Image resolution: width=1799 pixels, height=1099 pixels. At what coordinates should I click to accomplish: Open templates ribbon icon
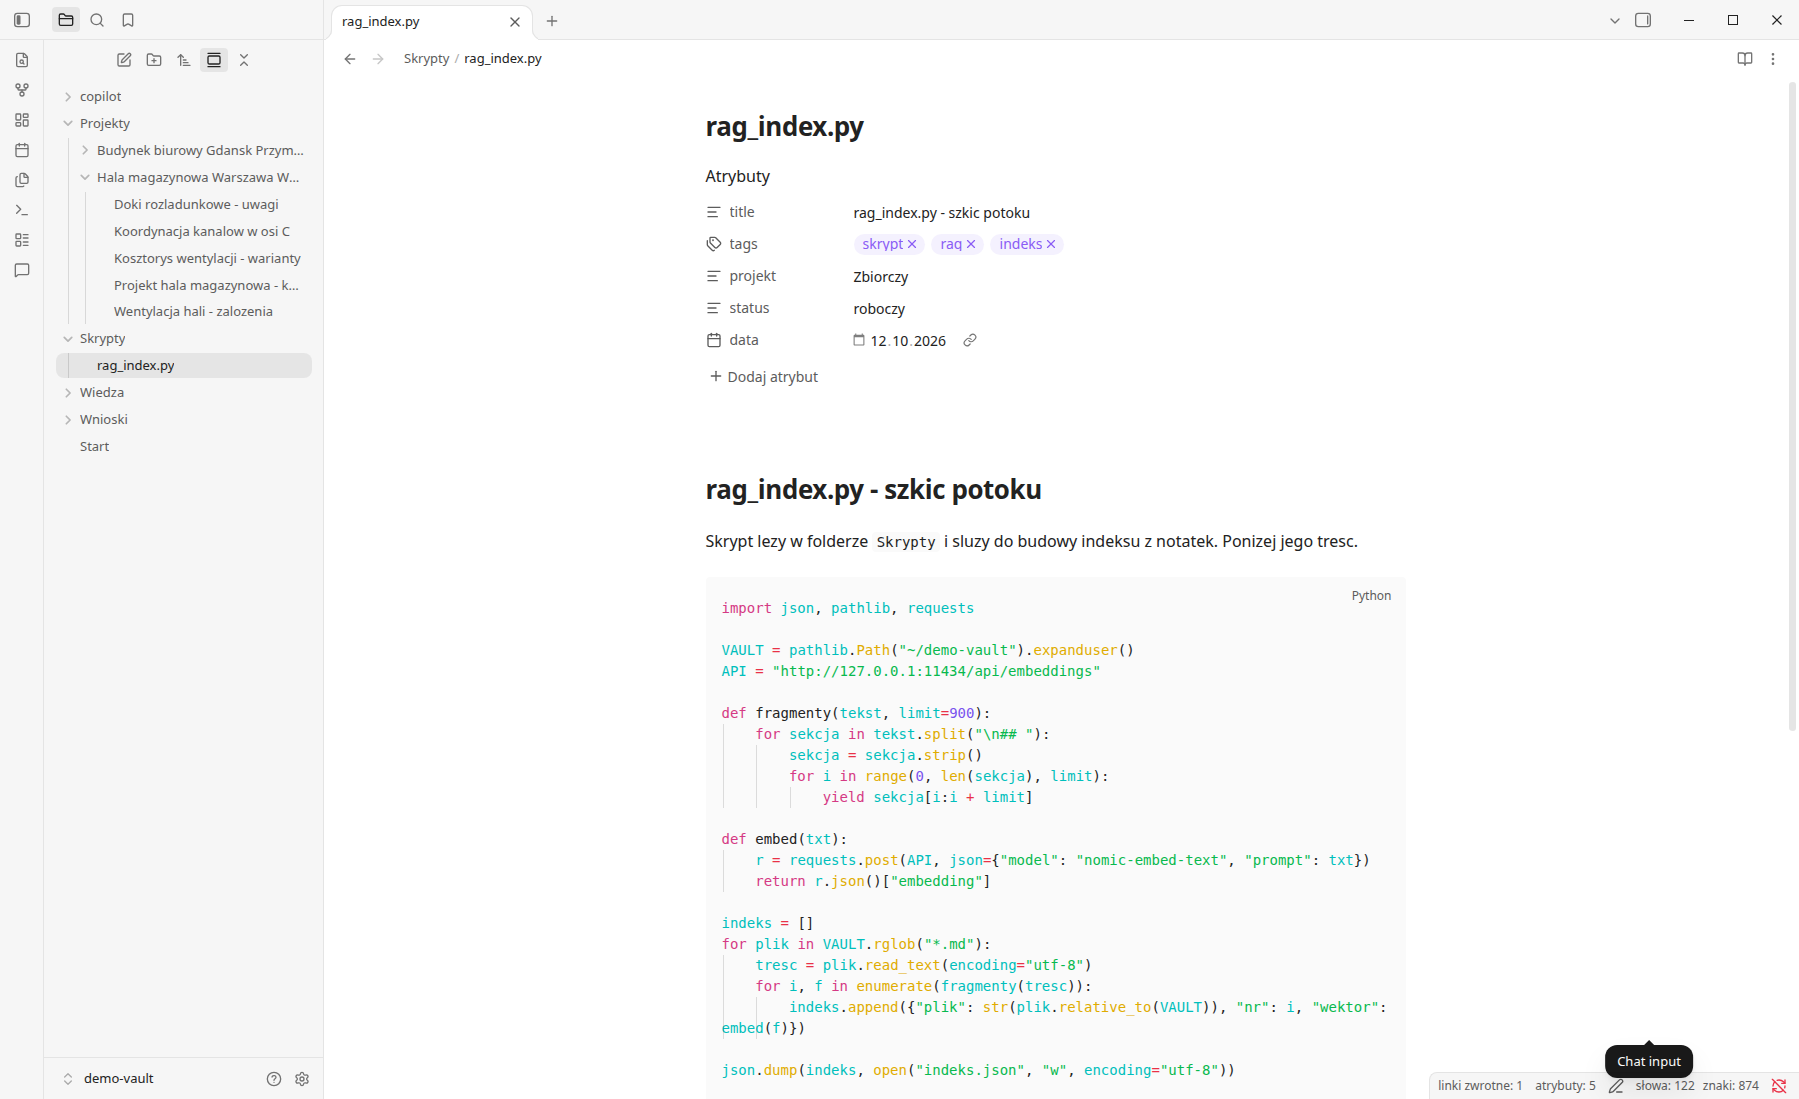click(22, 180)
